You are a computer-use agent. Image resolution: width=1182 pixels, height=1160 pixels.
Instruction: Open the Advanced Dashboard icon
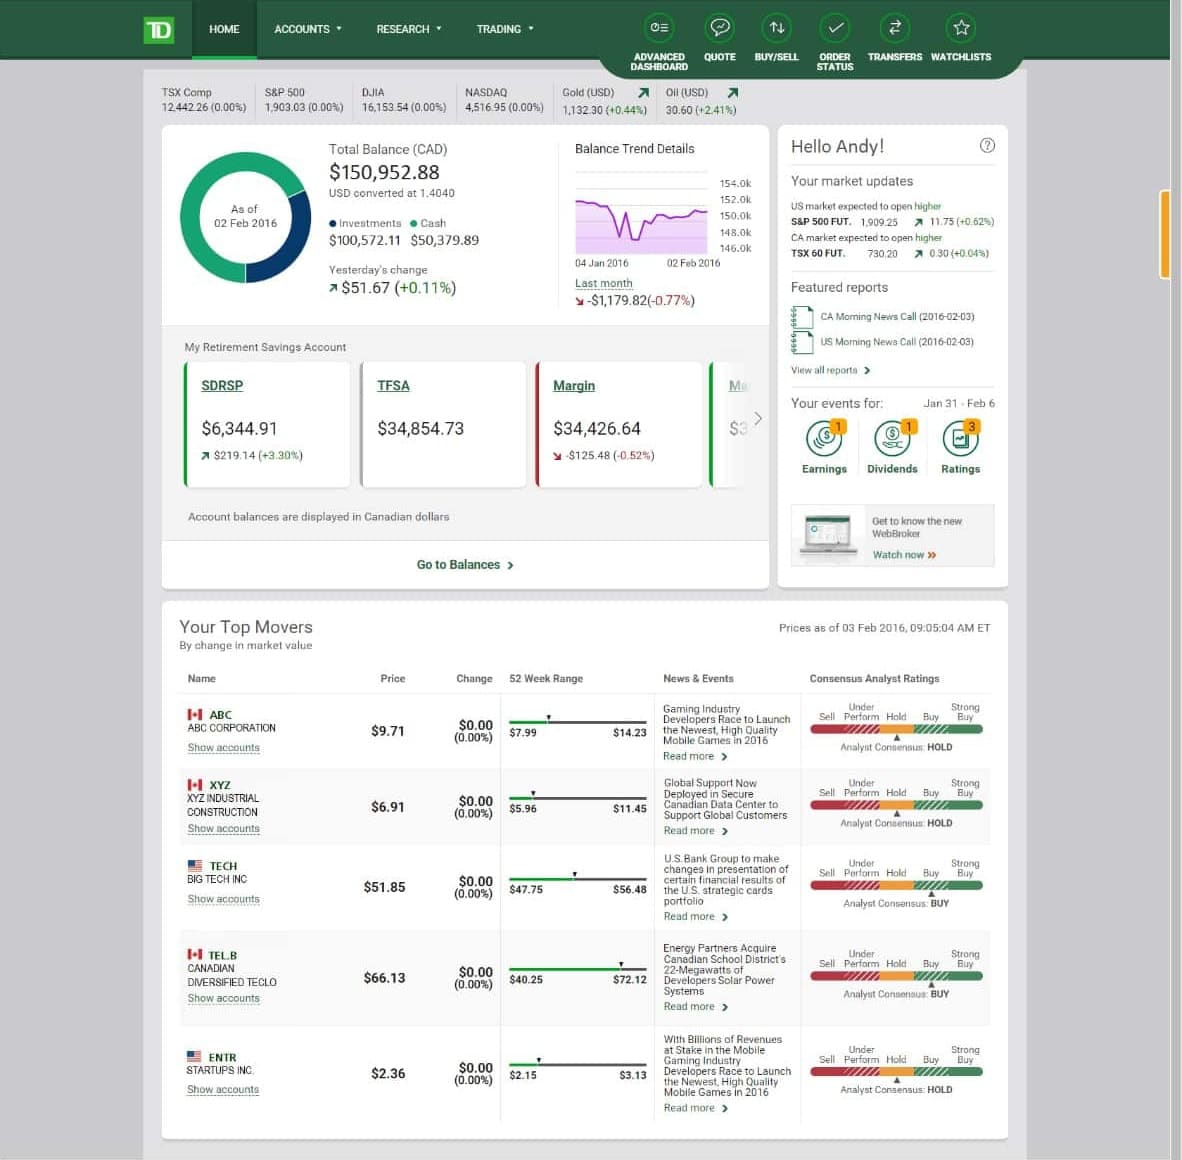pyautogui.click(x=659, y=28)
